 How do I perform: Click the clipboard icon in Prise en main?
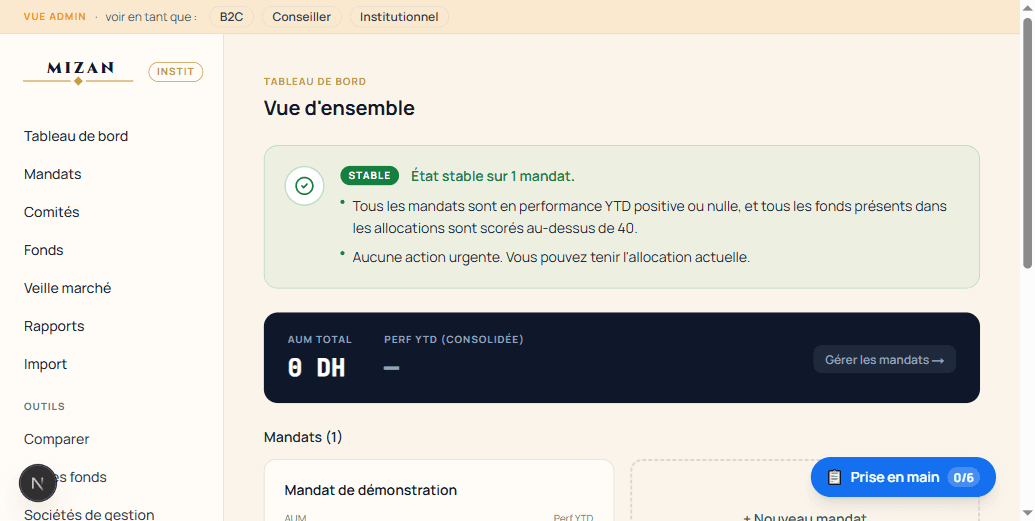coord(834,477)
